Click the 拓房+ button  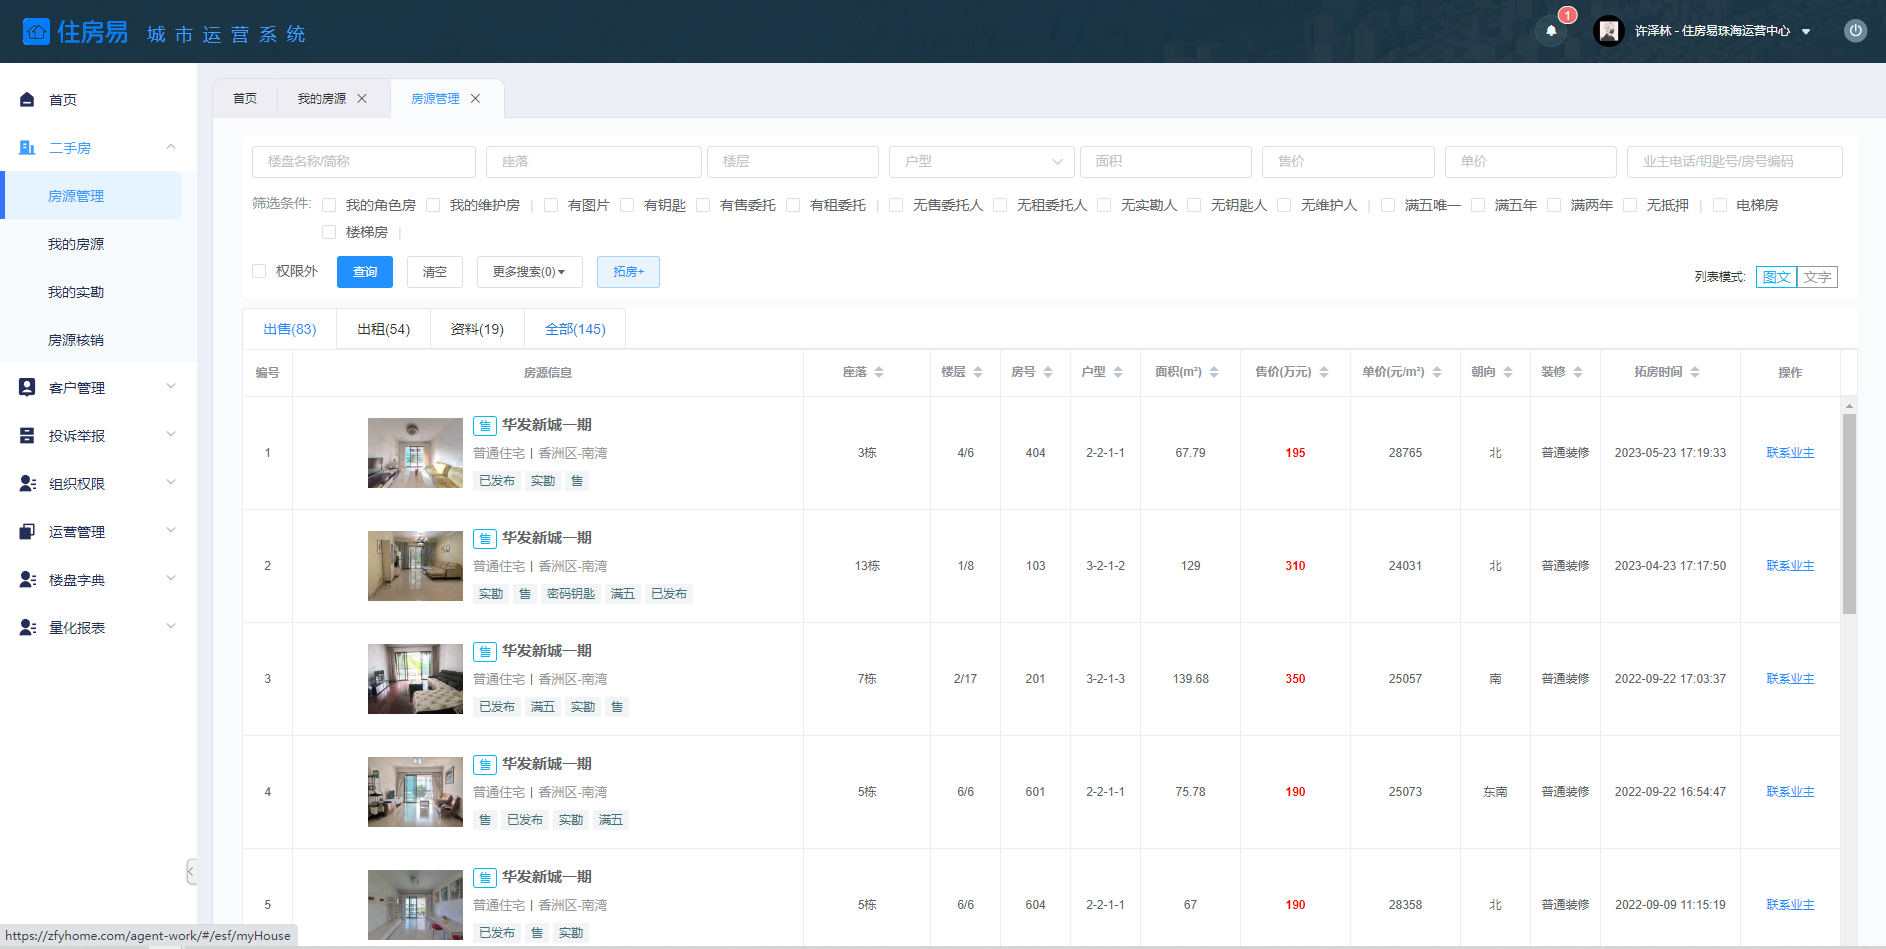628,272
